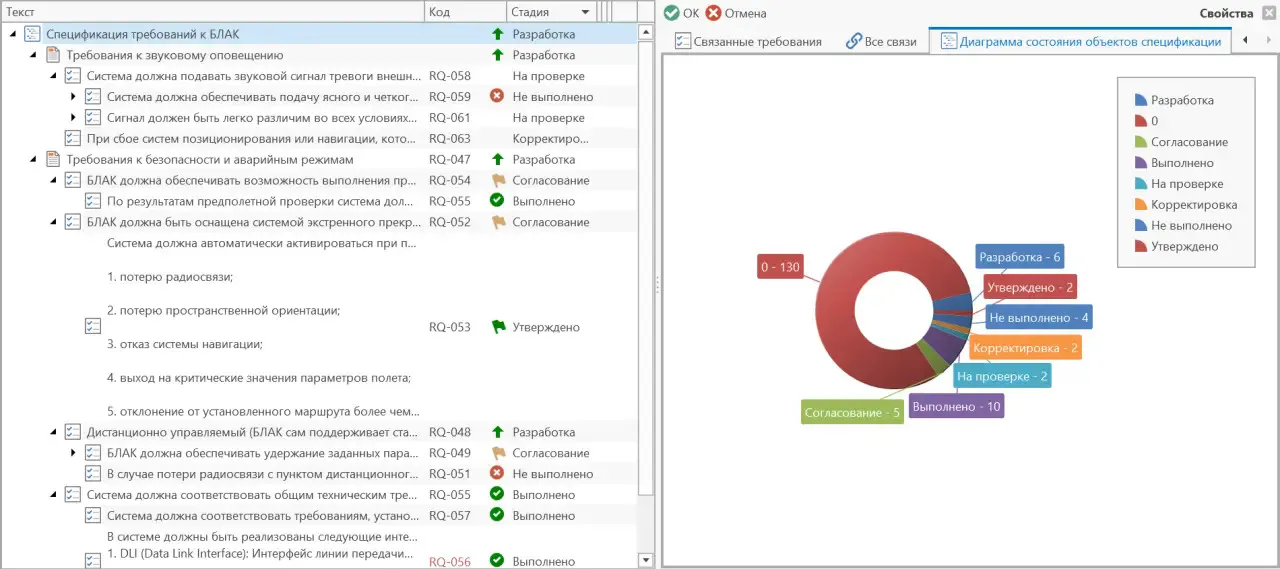Screen dimensions: 1280x569
Task: Click the chain link icon on the Все связи tab
Action: point(853,41)
